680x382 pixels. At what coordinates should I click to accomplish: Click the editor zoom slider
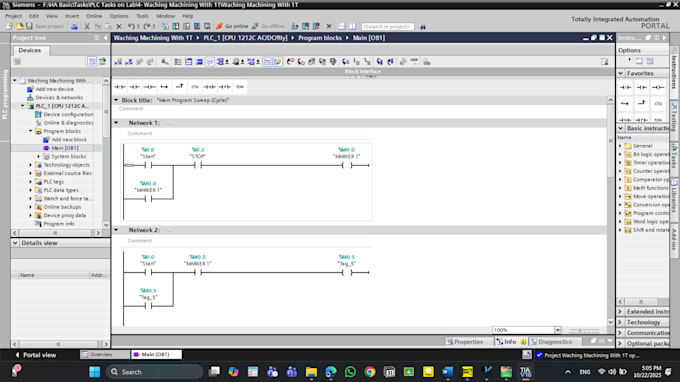pos(583,330)
